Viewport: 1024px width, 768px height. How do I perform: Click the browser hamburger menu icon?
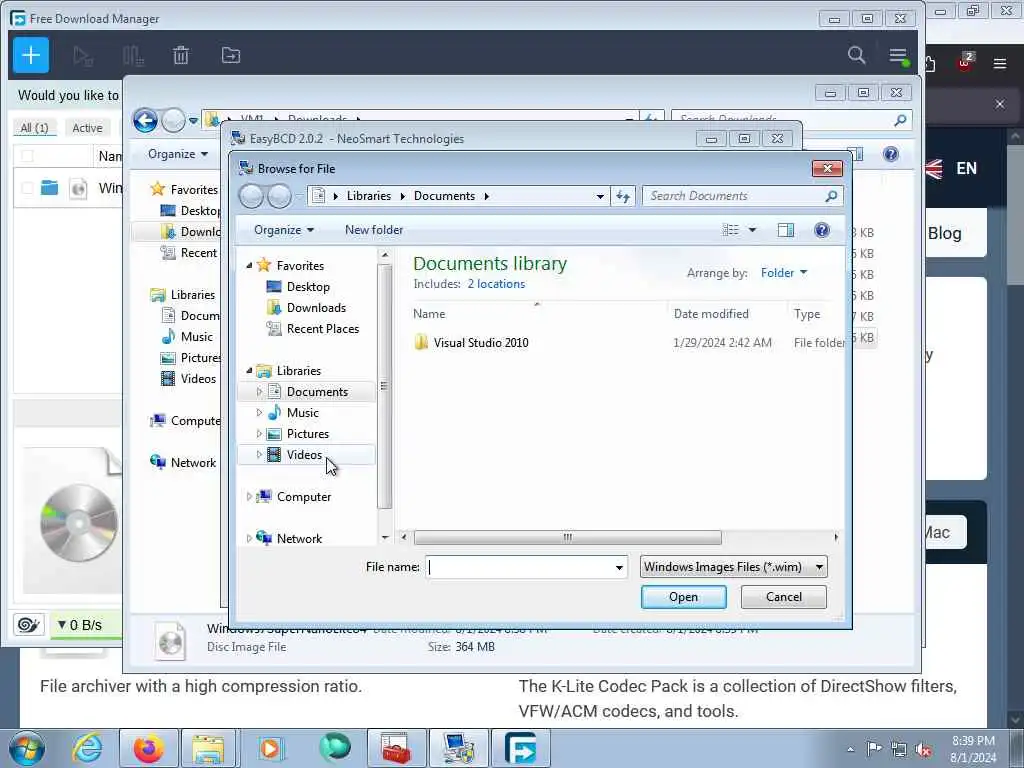[1000, 63]
